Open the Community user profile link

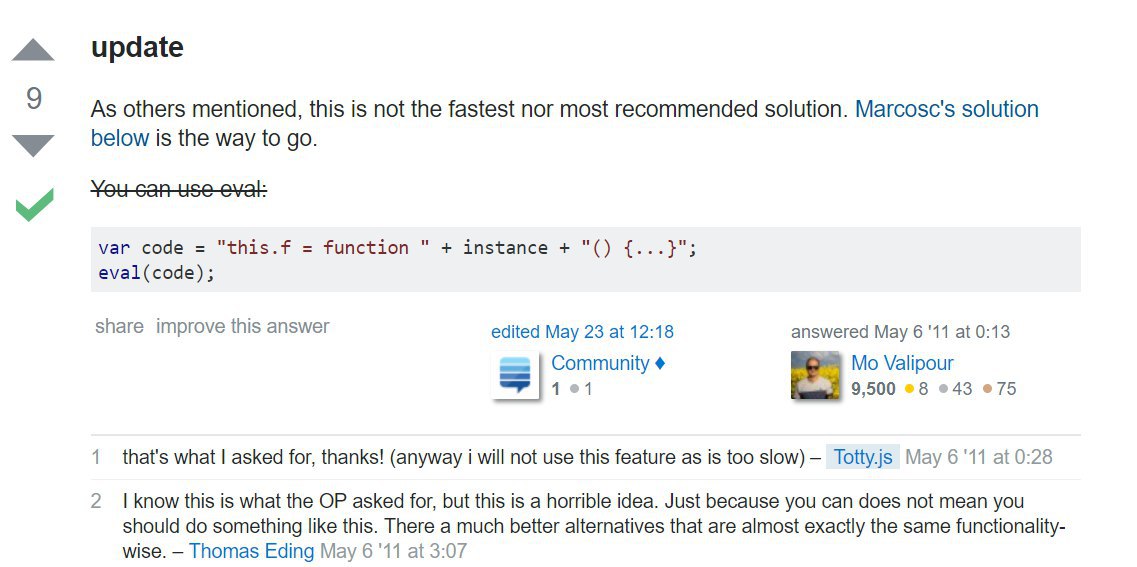[600, 363]
